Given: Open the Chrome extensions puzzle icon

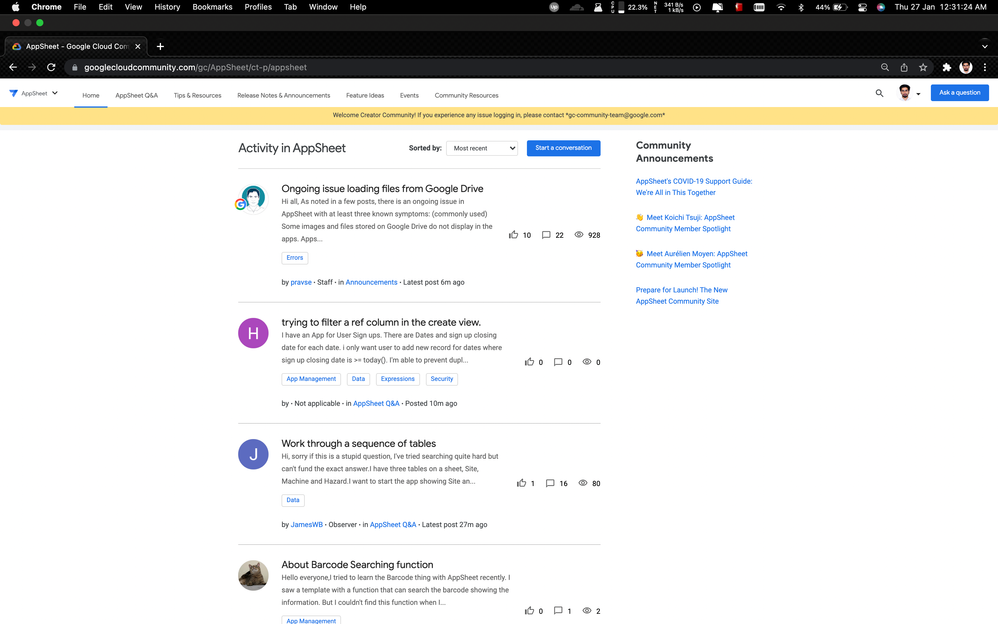Looking at the screenshot, I should point(946,67).
